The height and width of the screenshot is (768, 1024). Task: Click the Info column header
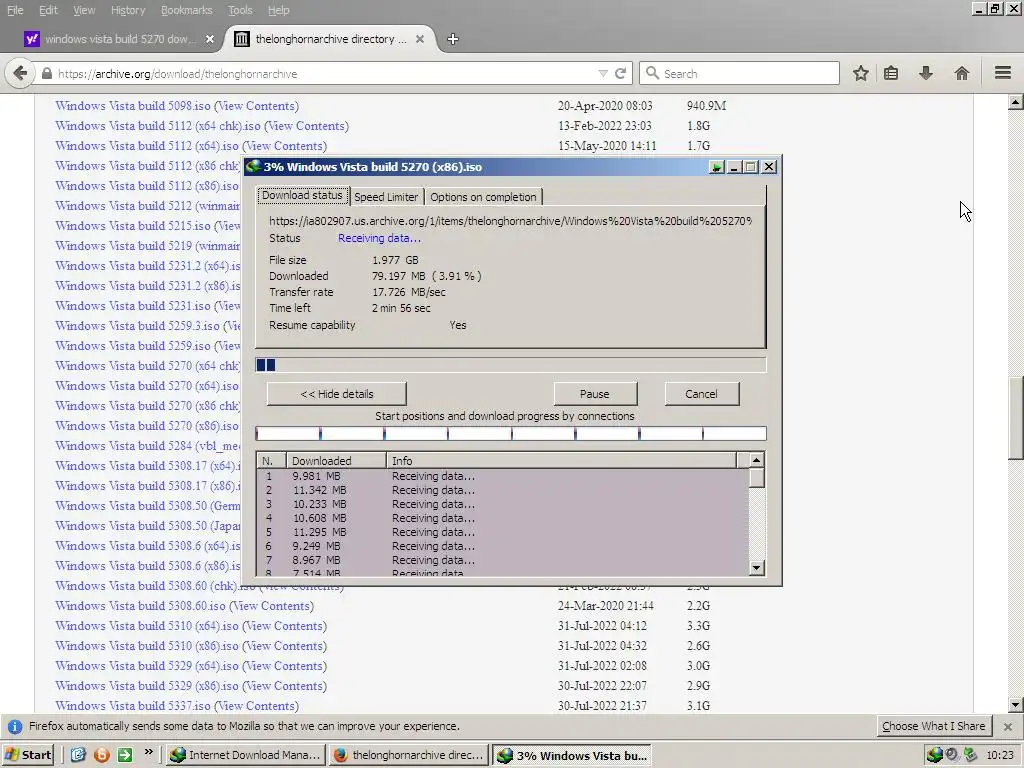pyautogui.click(x=561, y=460)
